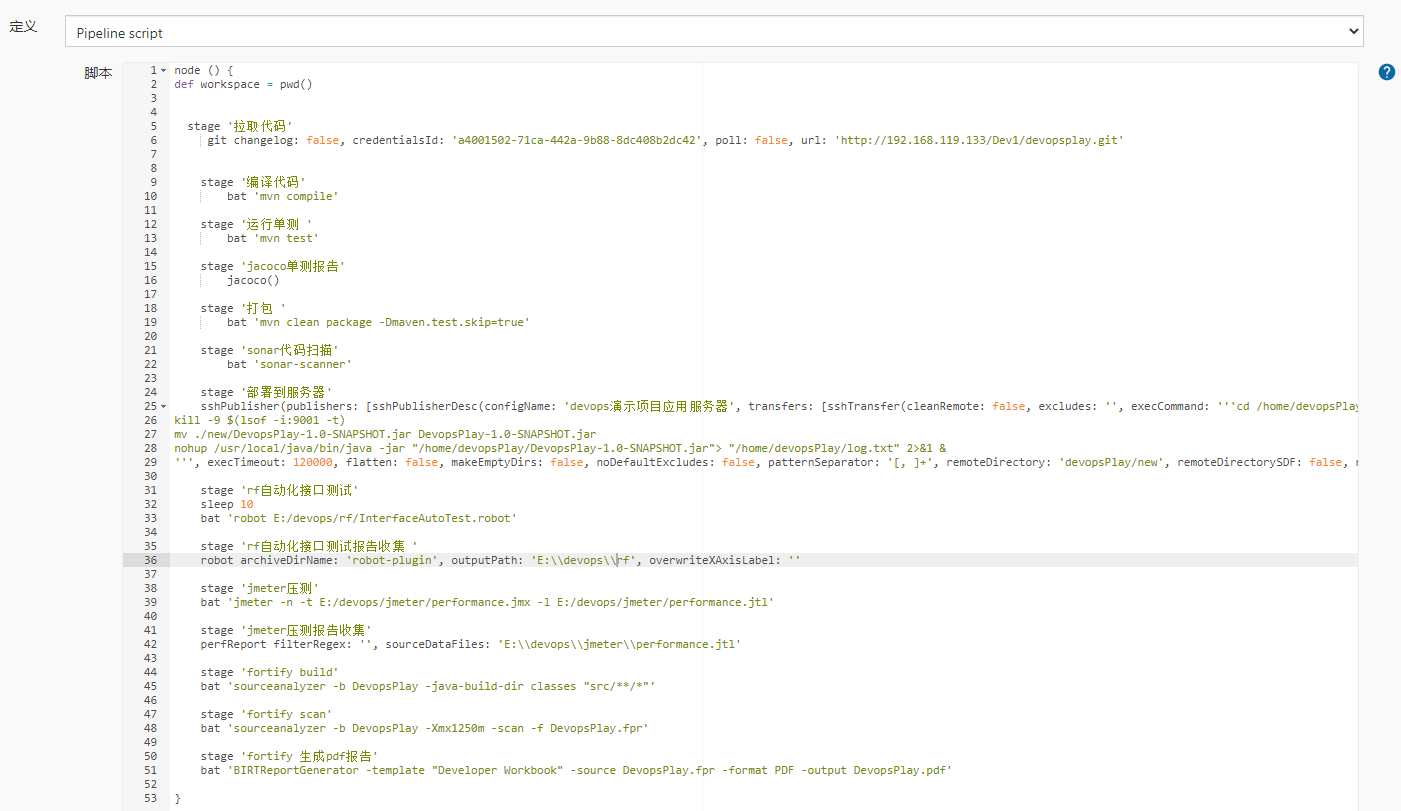Click the 脚本 label
Screen dimensions: 1401x811
click(98, 73)
